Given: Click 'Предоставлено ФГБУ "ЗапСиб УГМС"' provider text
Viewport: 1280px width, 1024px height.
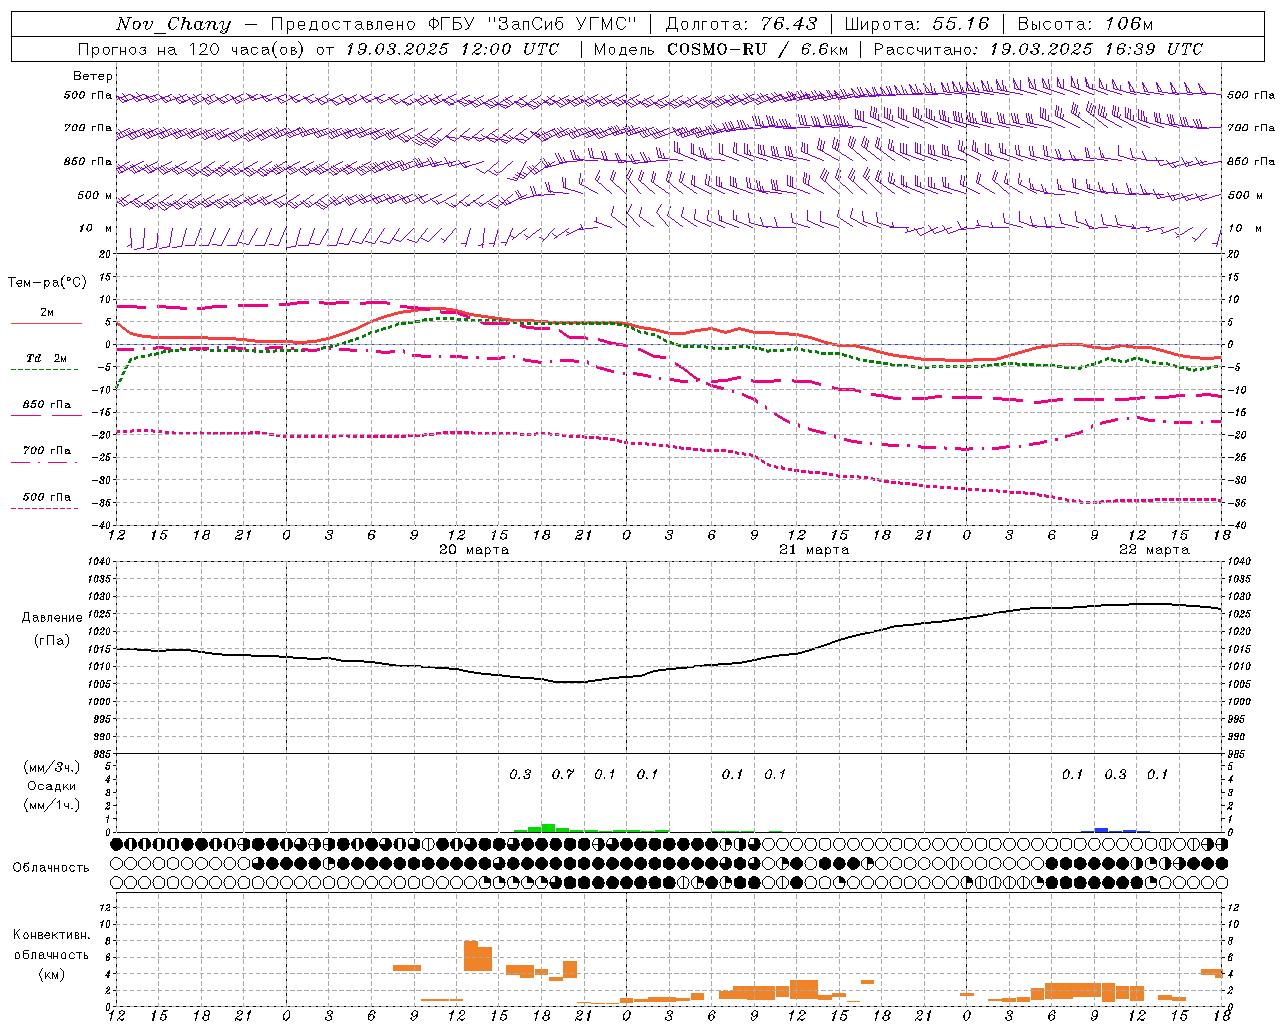Looking at the screenshot, I should pos(454,24).
